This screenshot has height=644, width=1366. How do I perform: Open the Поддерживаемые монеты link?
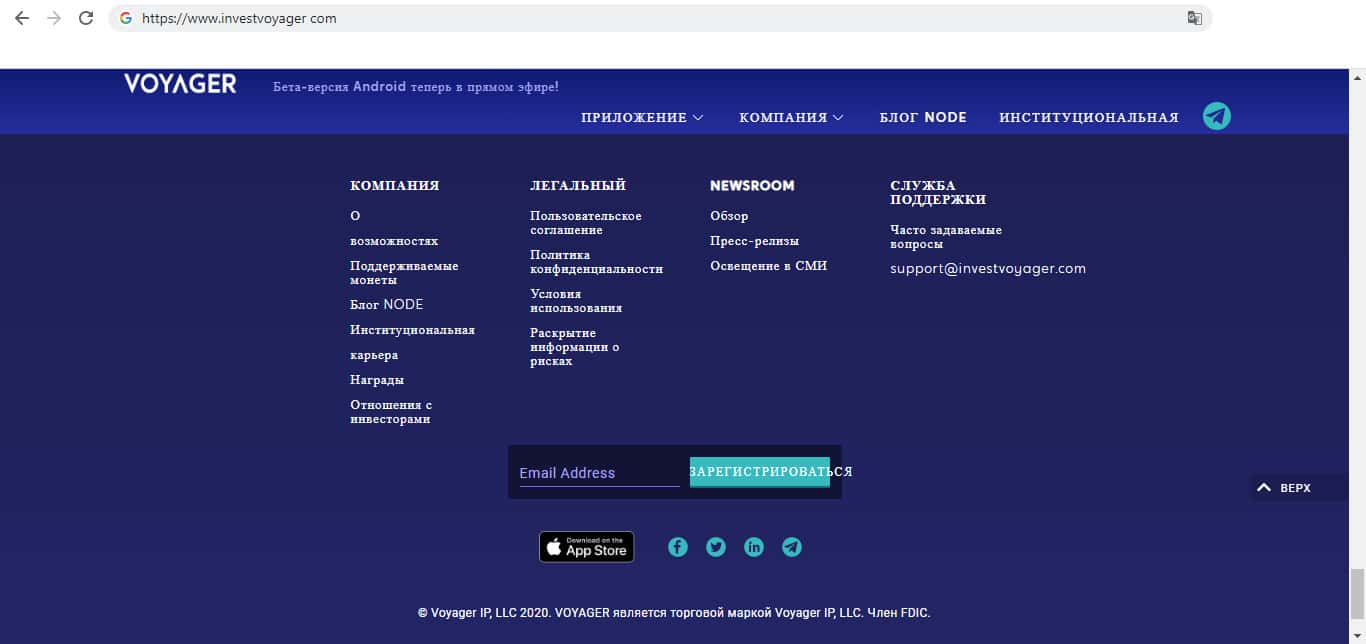tap(404, 273)
